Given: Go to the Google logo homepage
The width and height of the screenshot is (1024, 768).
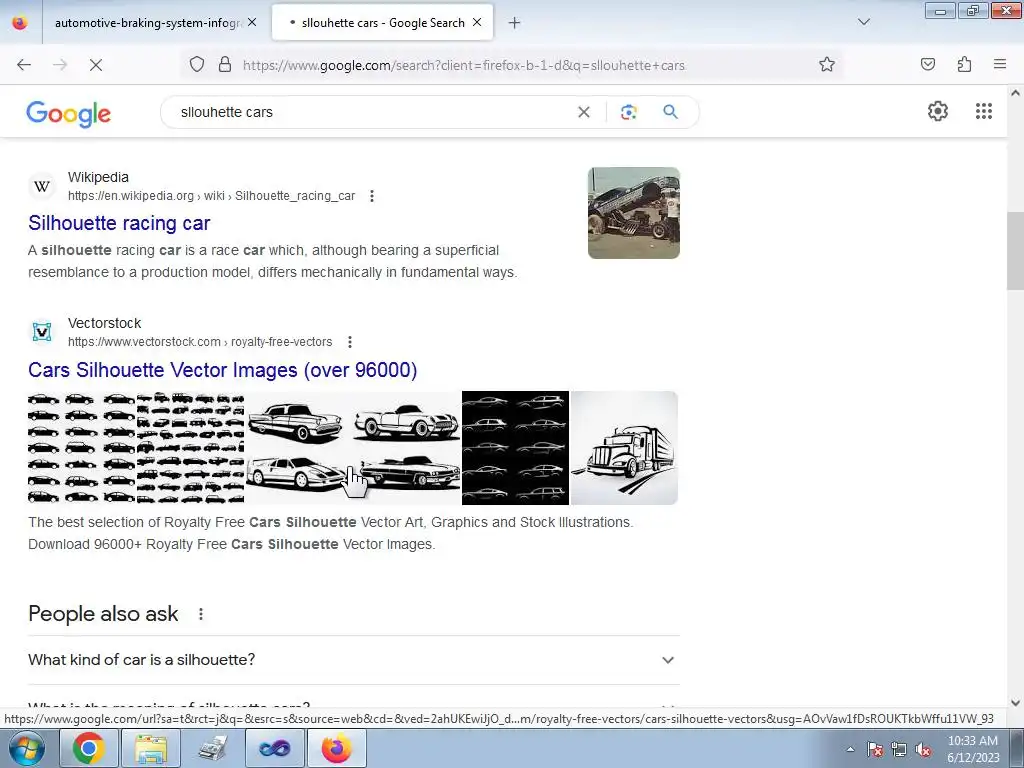Looking at the screenshot, I should [69, 114].
